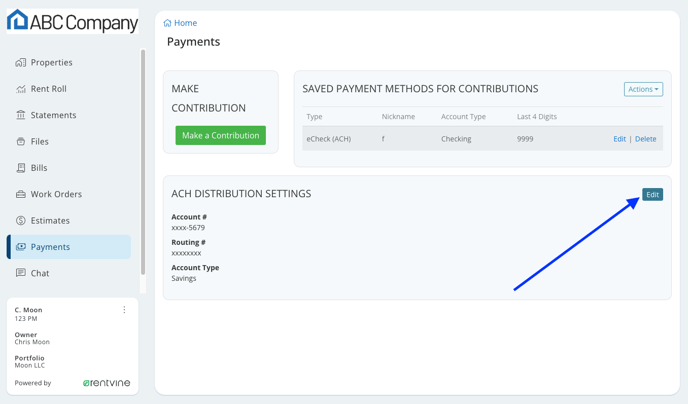Edit the ACH Distribution Settings
This screenshot has width=688, height=404.
click(652, 195)
